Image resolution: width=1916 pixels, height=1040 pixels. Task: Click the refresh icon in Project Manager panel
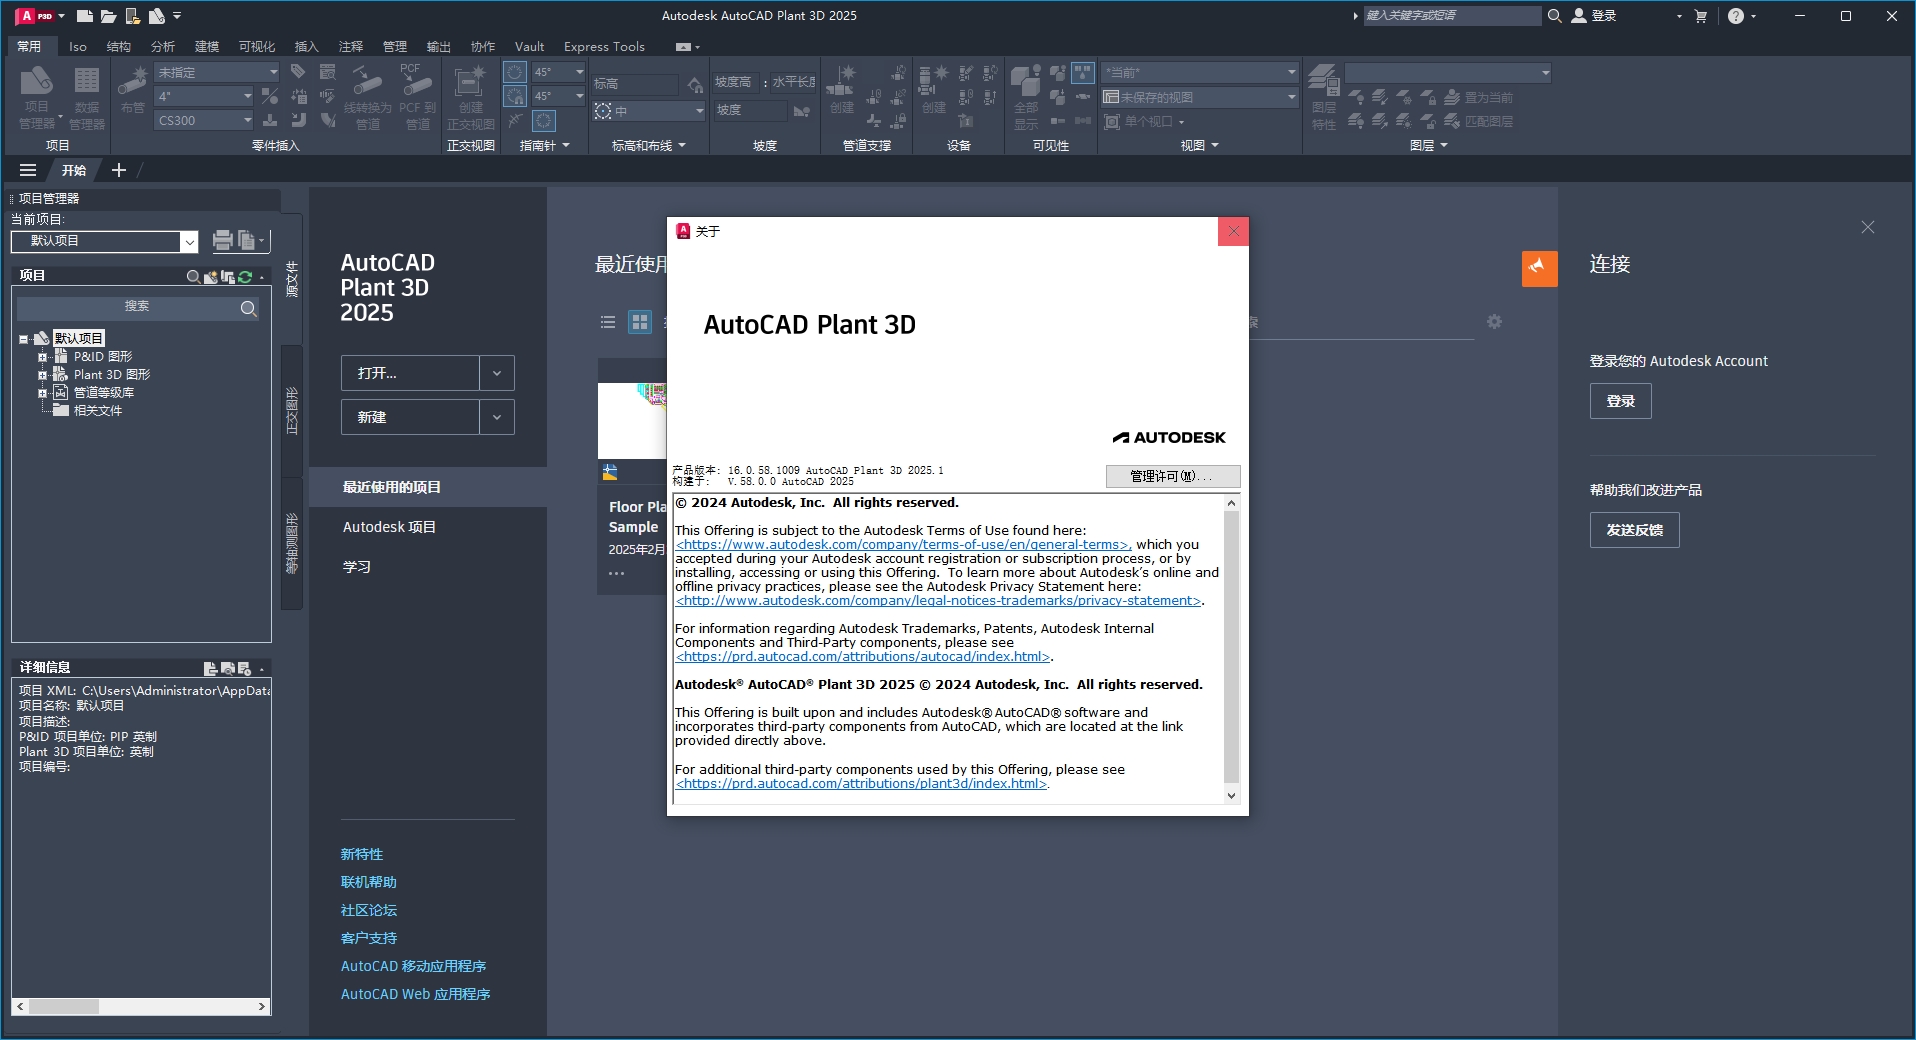pyautogui.click(x=244, y=278)
